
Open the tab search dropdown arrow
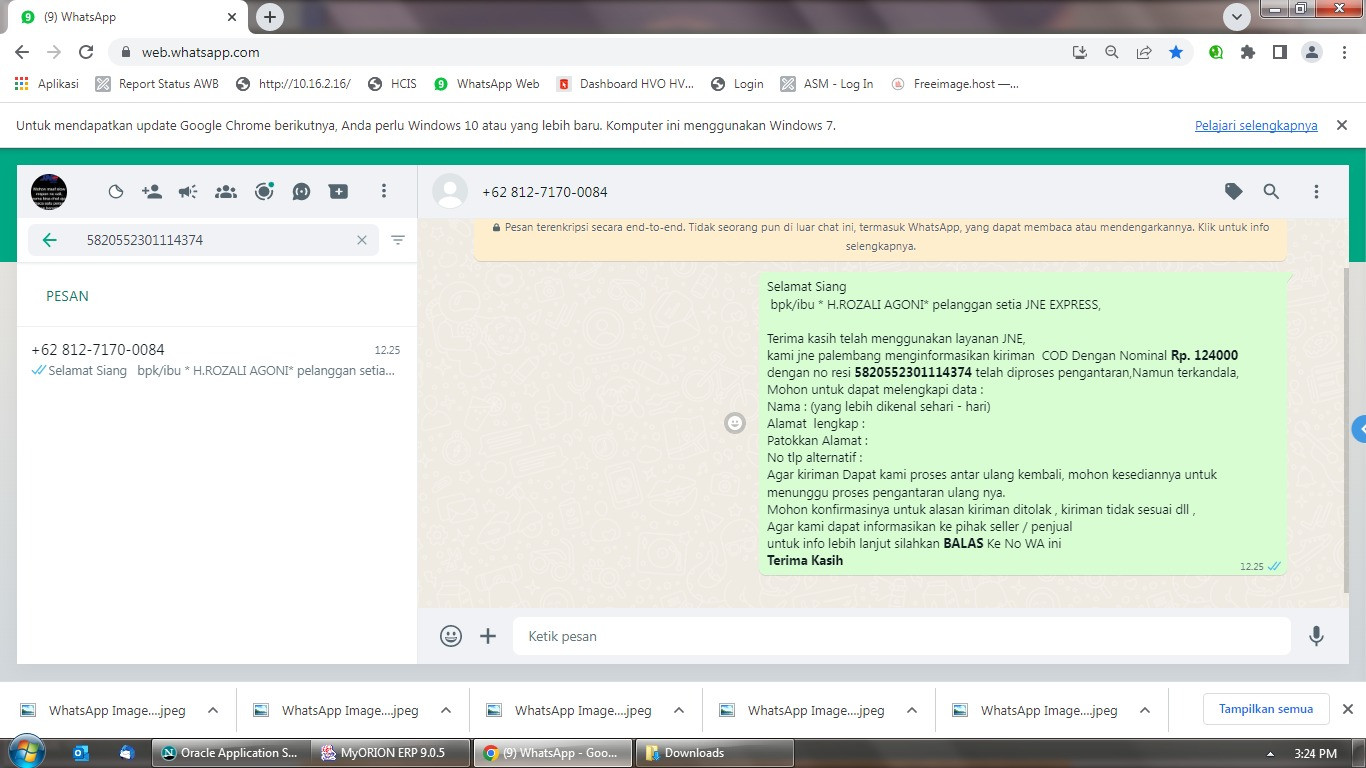click(x=1237, y=17)
